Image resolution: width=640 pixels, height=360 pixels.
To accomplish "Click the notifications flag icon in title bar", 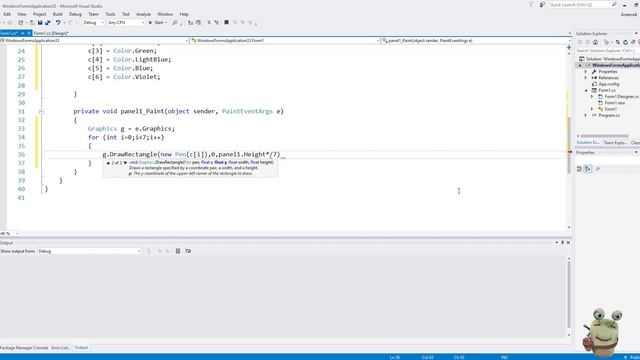I will (531, 4).
